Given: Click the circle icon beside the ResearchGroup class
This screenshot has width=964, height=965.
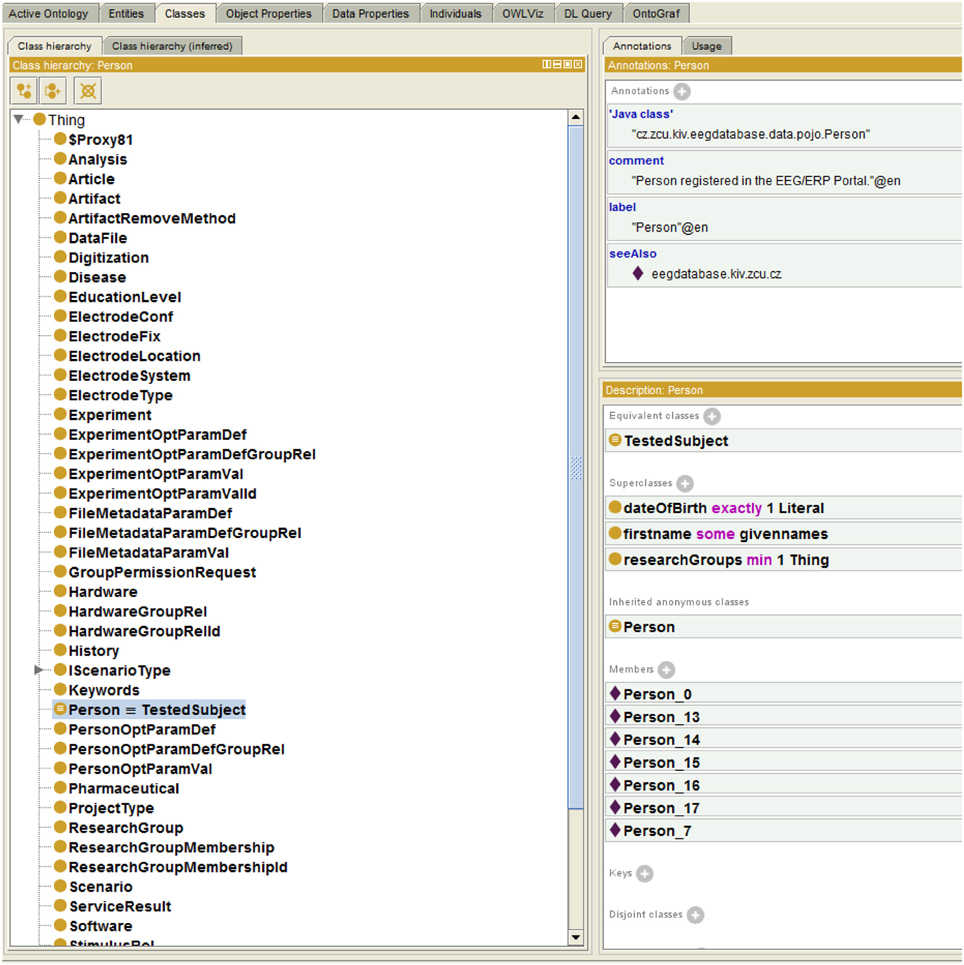Looking at the screenshot, I should tap(60, 827).
